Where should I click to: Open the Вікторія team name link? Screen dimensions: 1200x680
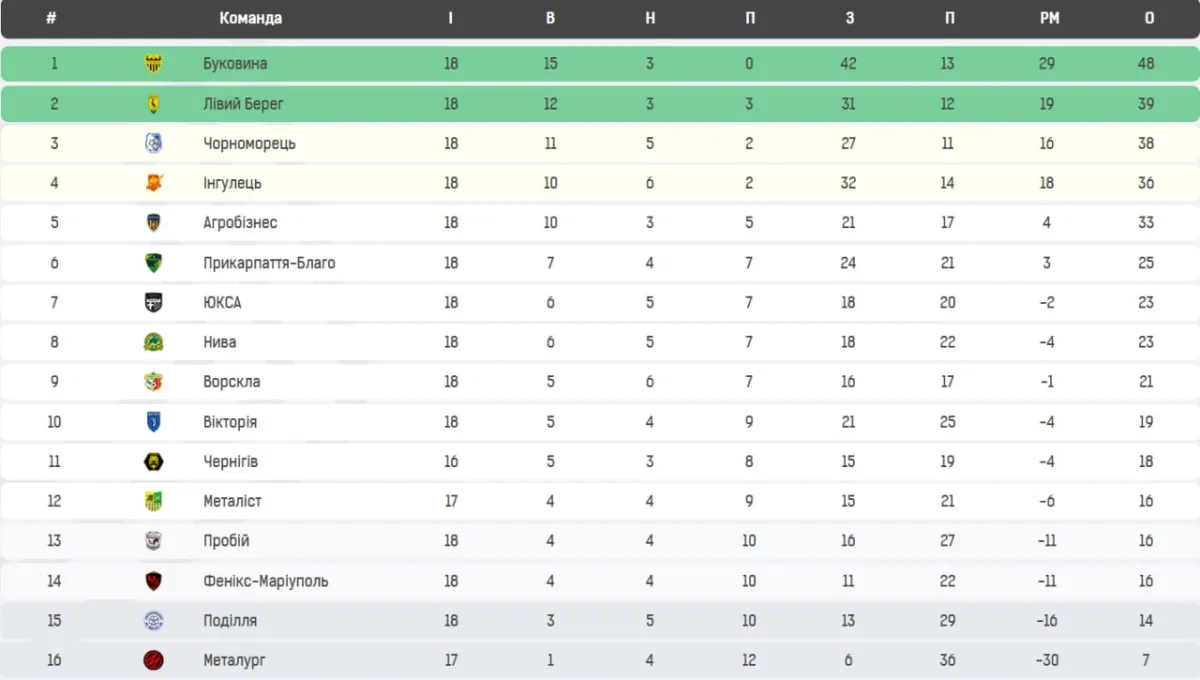pos(229,422)
